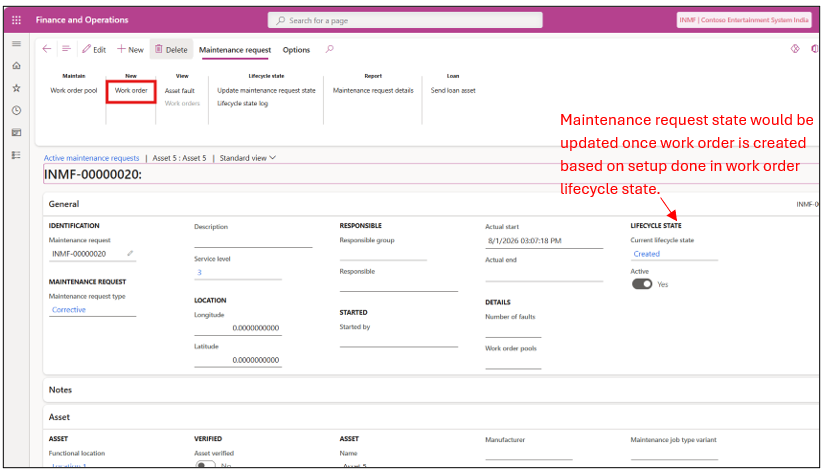This screenshot has height=469, width=823.
Task: Click the Description field
Action: pyautogui.click(x=253, y=241)
